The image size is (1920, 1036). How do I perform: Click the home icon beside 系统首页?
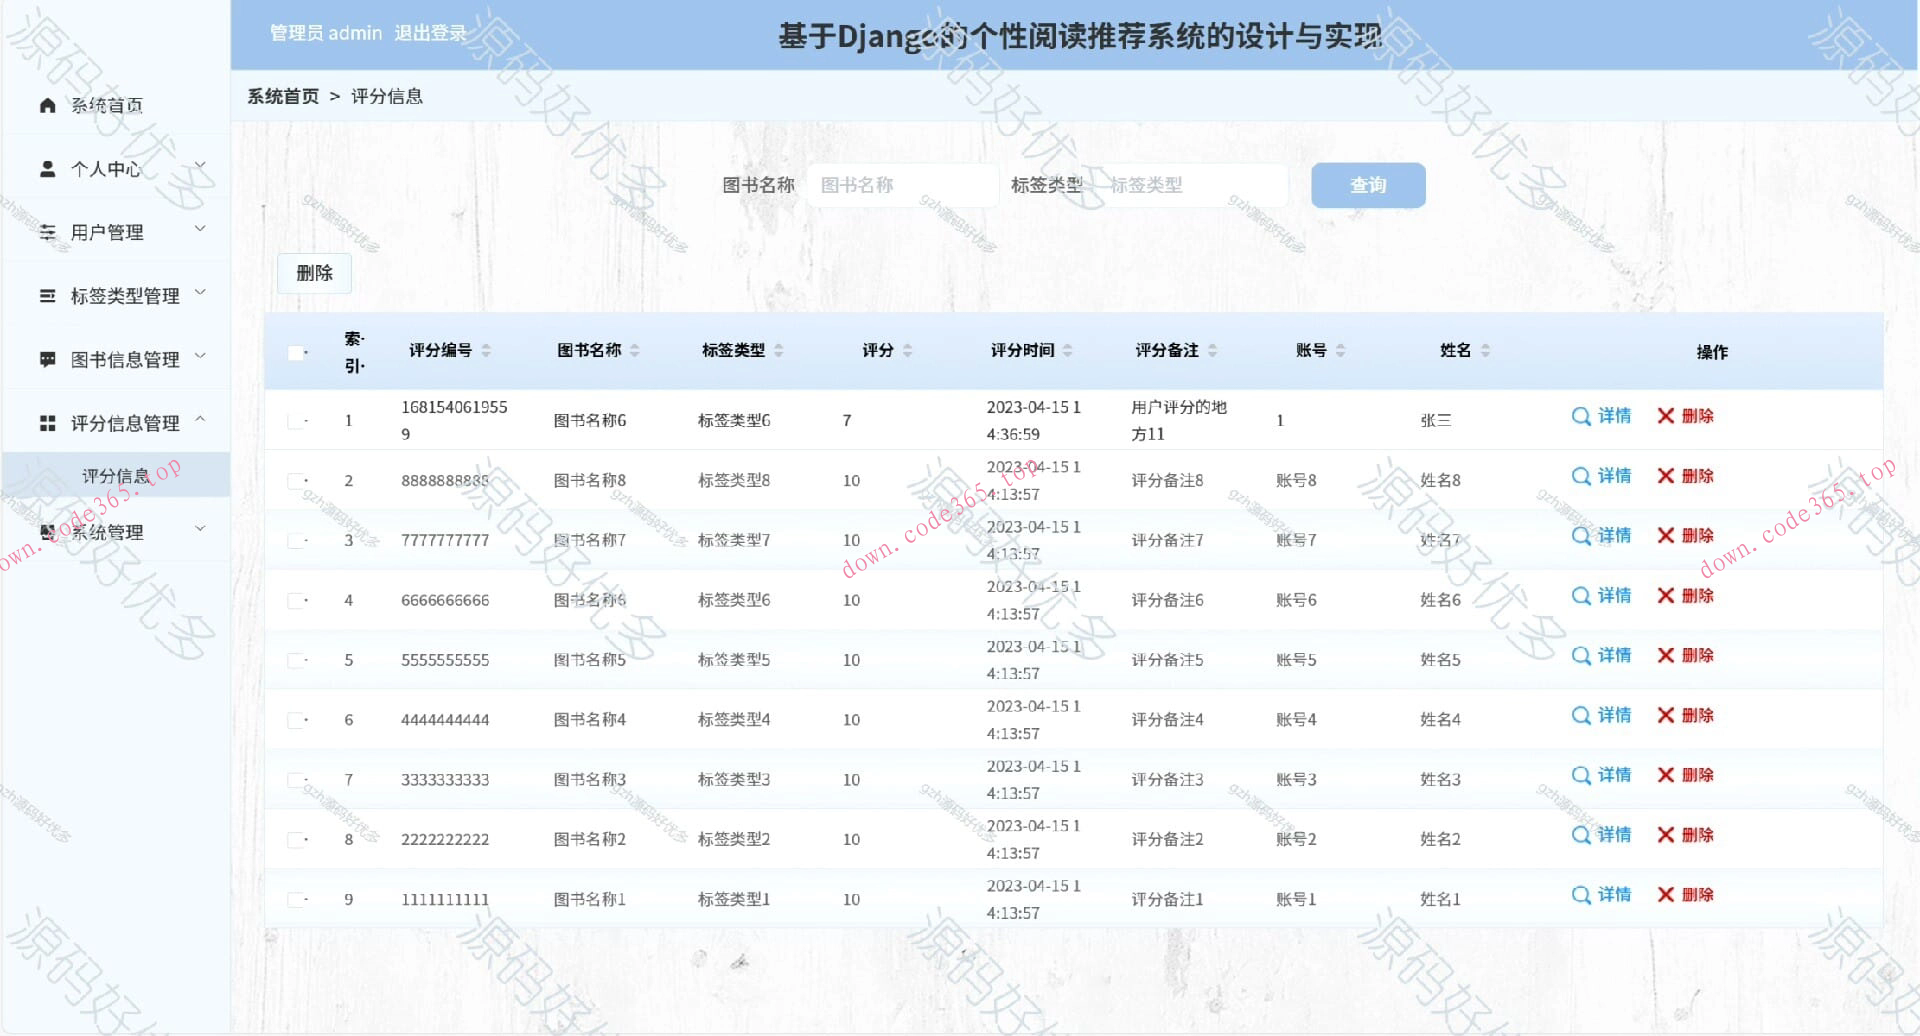click(x=47, y=103)
